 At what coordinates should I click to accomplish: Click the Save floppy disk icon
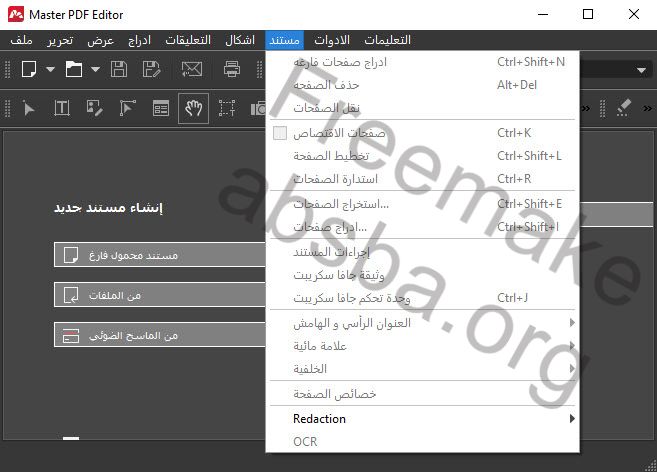(119, 69)
